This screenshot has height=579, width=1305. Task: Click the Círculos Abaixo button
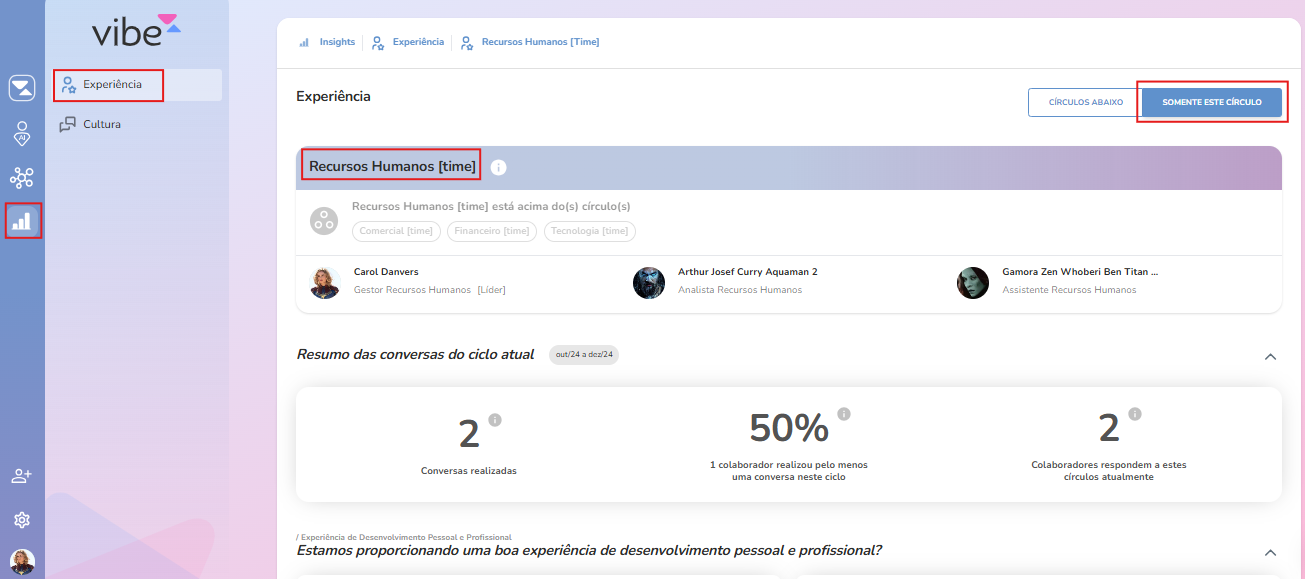click(1085, 102)
